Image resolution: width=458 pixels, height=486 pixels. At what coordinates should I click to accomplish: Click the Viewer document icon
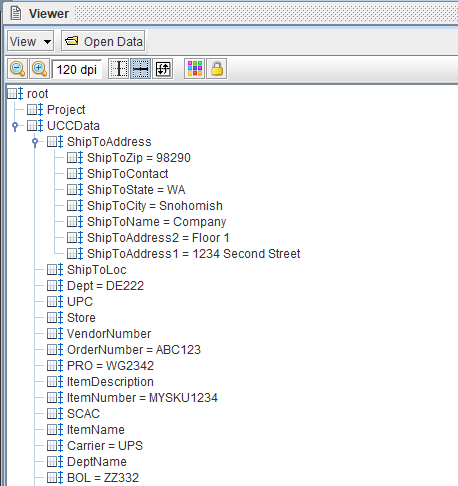(15, 13)
